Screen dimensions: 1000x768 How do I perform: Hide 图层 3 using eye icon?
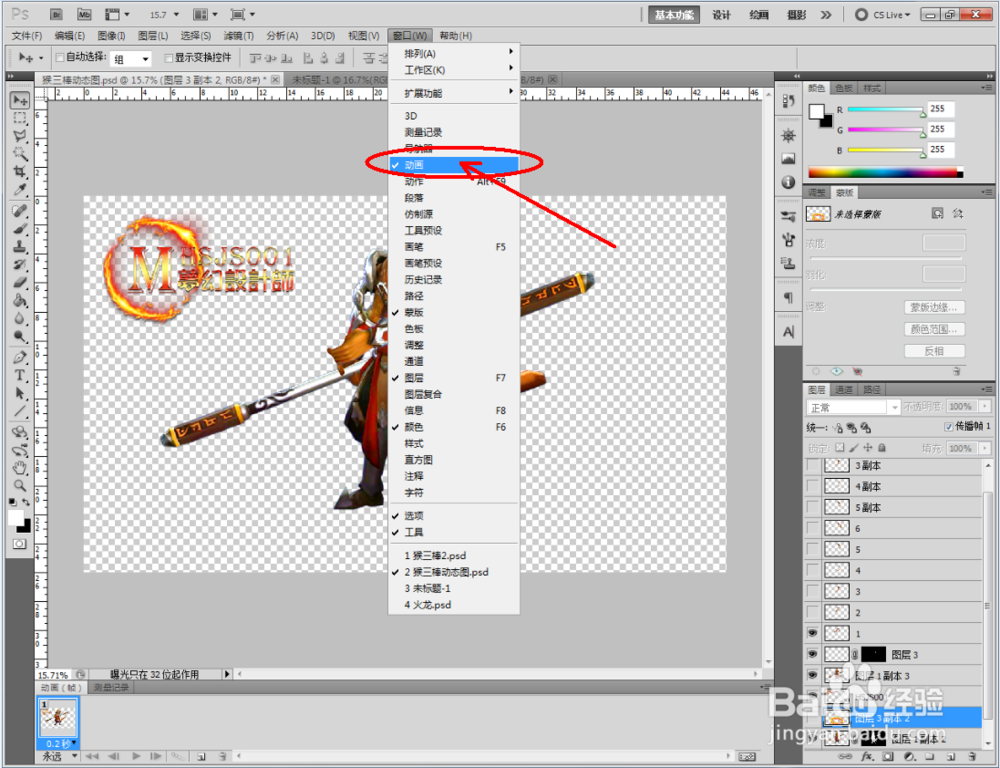pyautogui.click(x=812, y=654)
